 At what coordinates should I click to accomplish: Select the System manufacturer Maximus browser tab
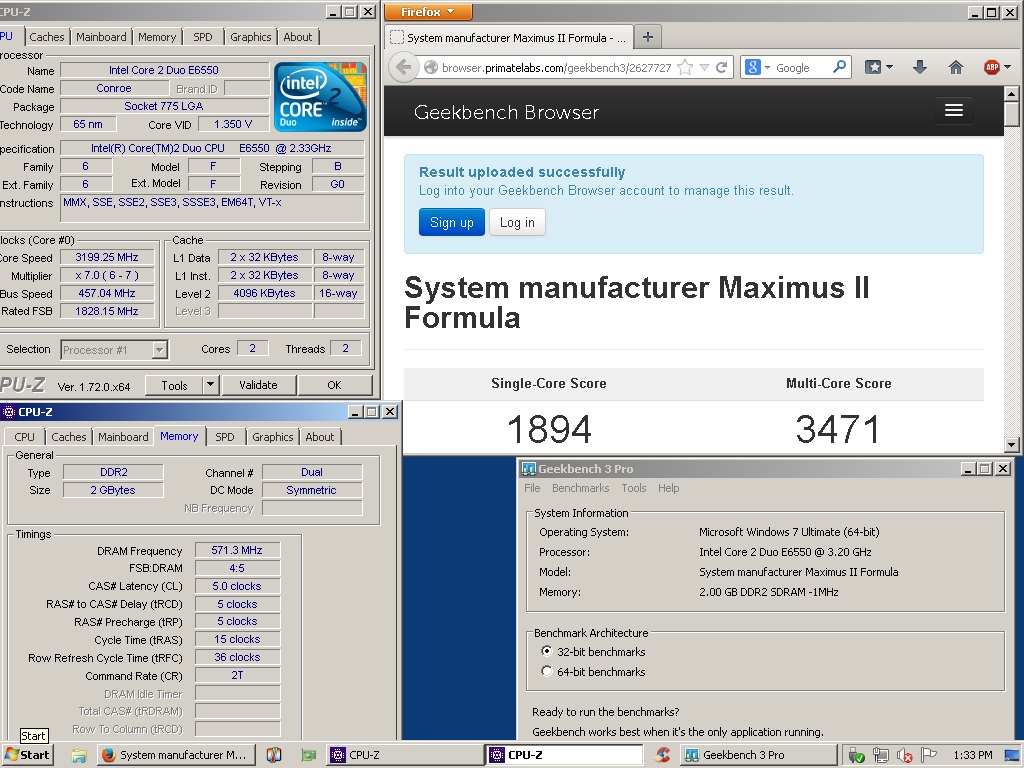pos(509,37)
